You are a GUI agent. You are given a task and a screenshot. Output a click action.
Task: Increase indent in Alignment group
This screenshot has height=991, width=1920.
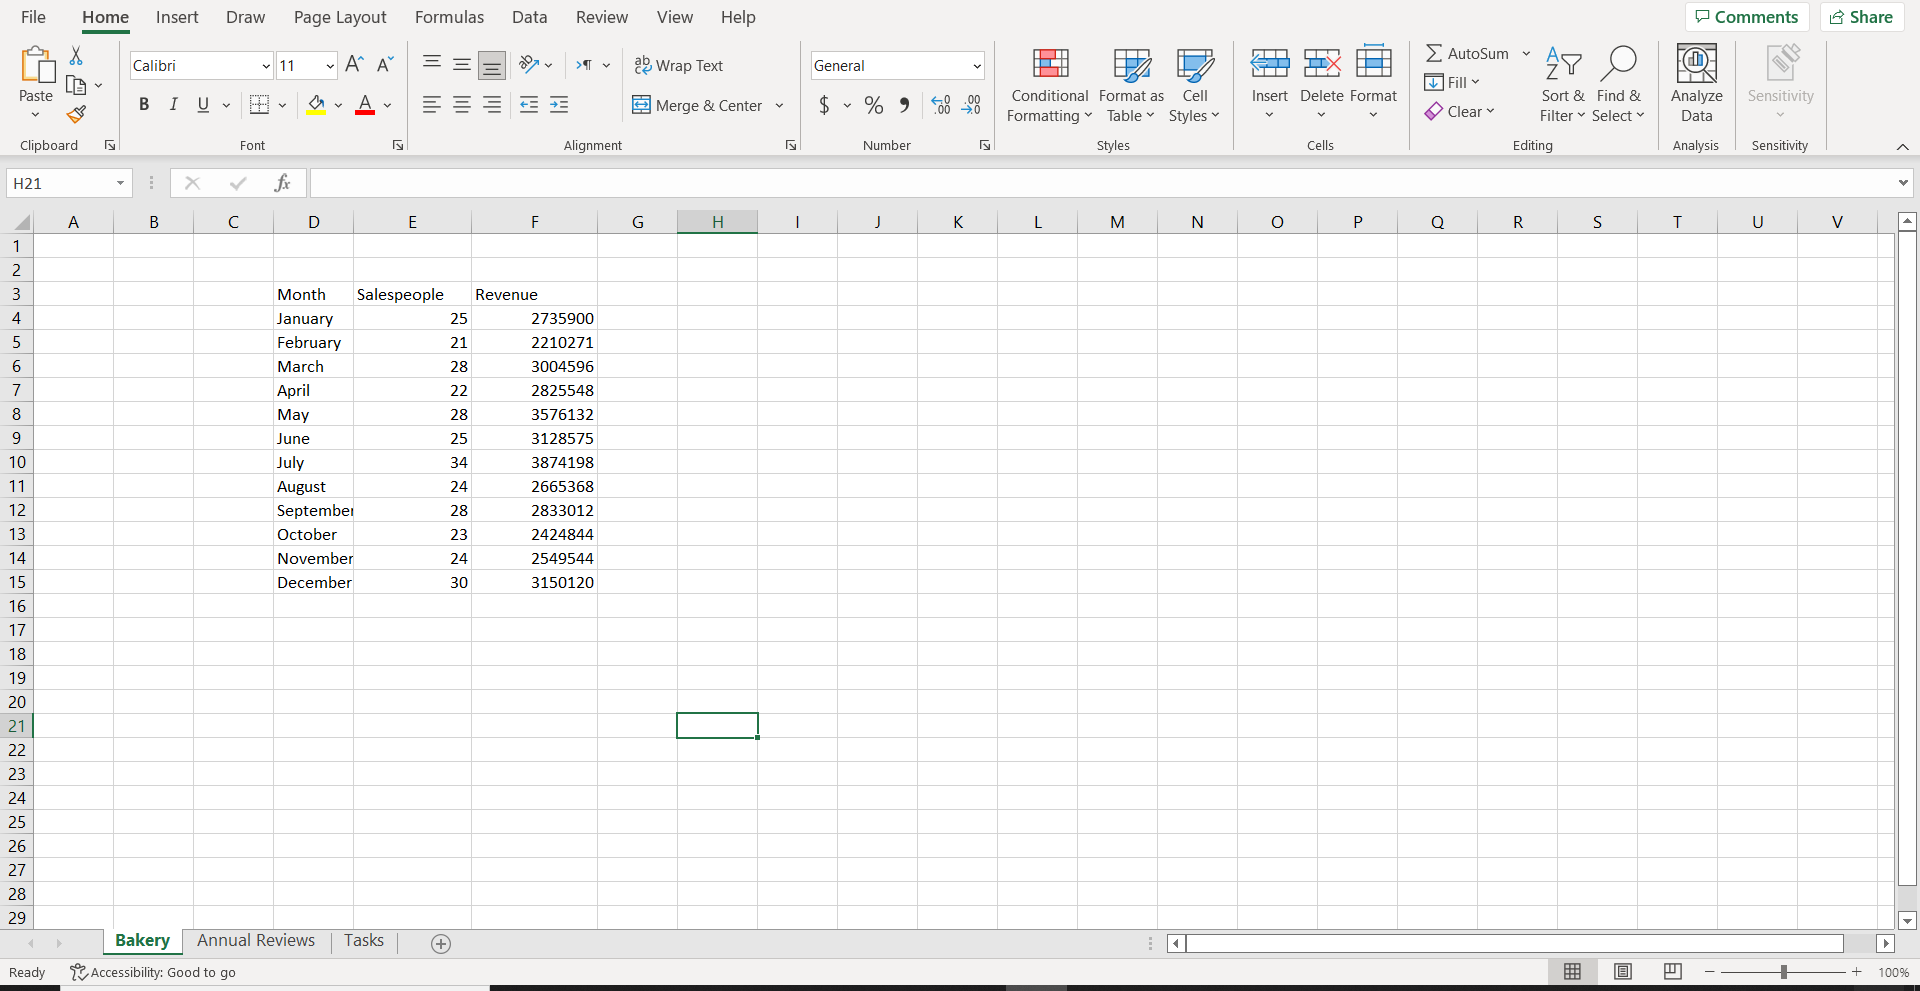[x=559, y=105]
